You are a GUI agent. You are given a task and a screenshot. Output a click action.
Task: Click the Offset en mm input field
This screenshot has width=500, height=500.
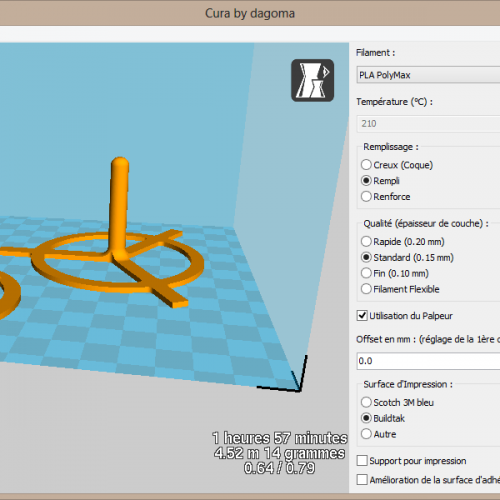tap(428, 361)
